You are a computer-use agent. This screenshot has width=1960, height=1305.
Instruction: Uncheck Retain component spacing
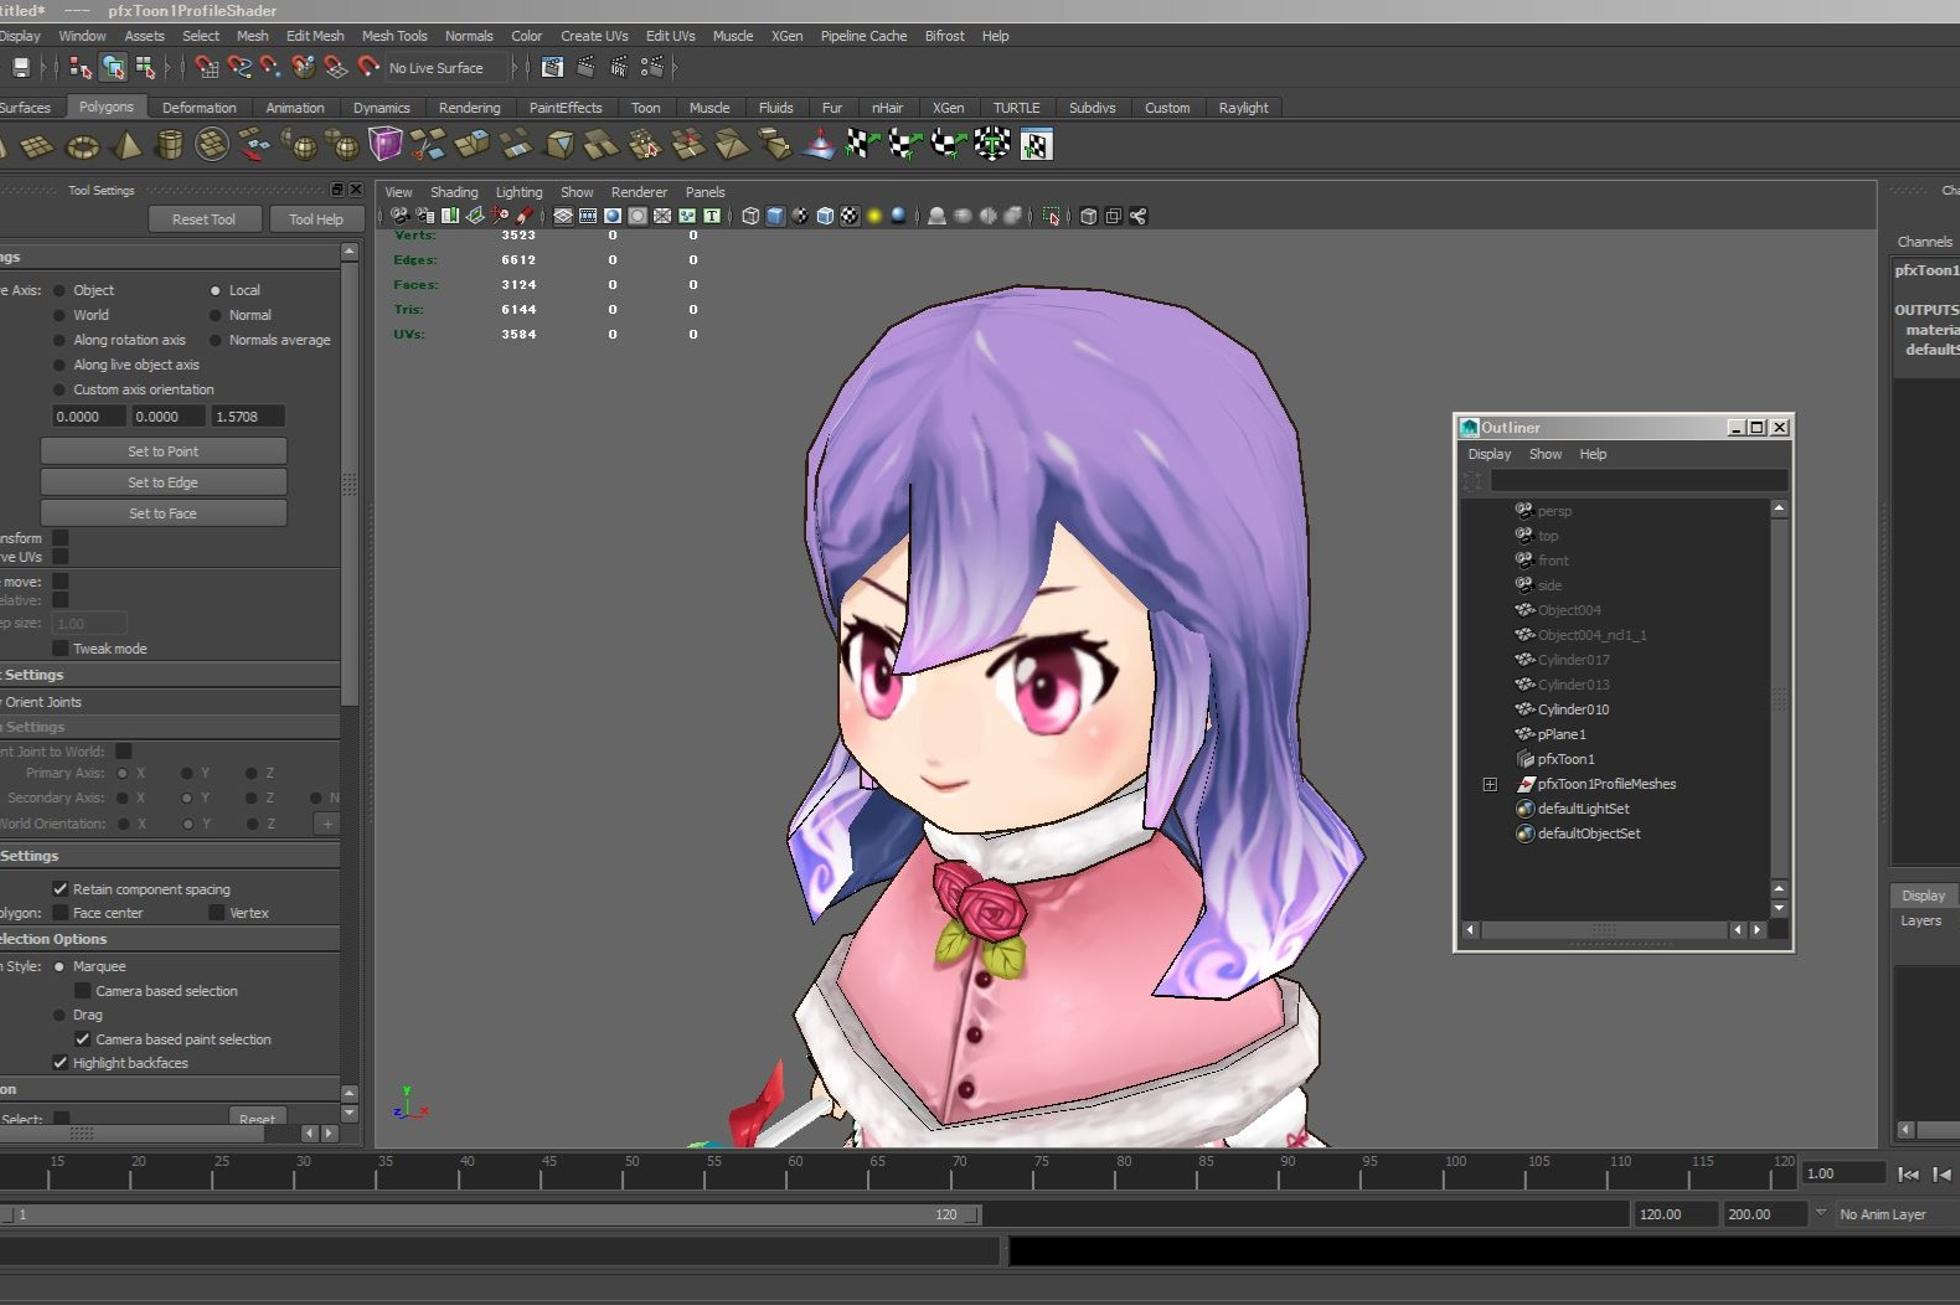[60, 889]
